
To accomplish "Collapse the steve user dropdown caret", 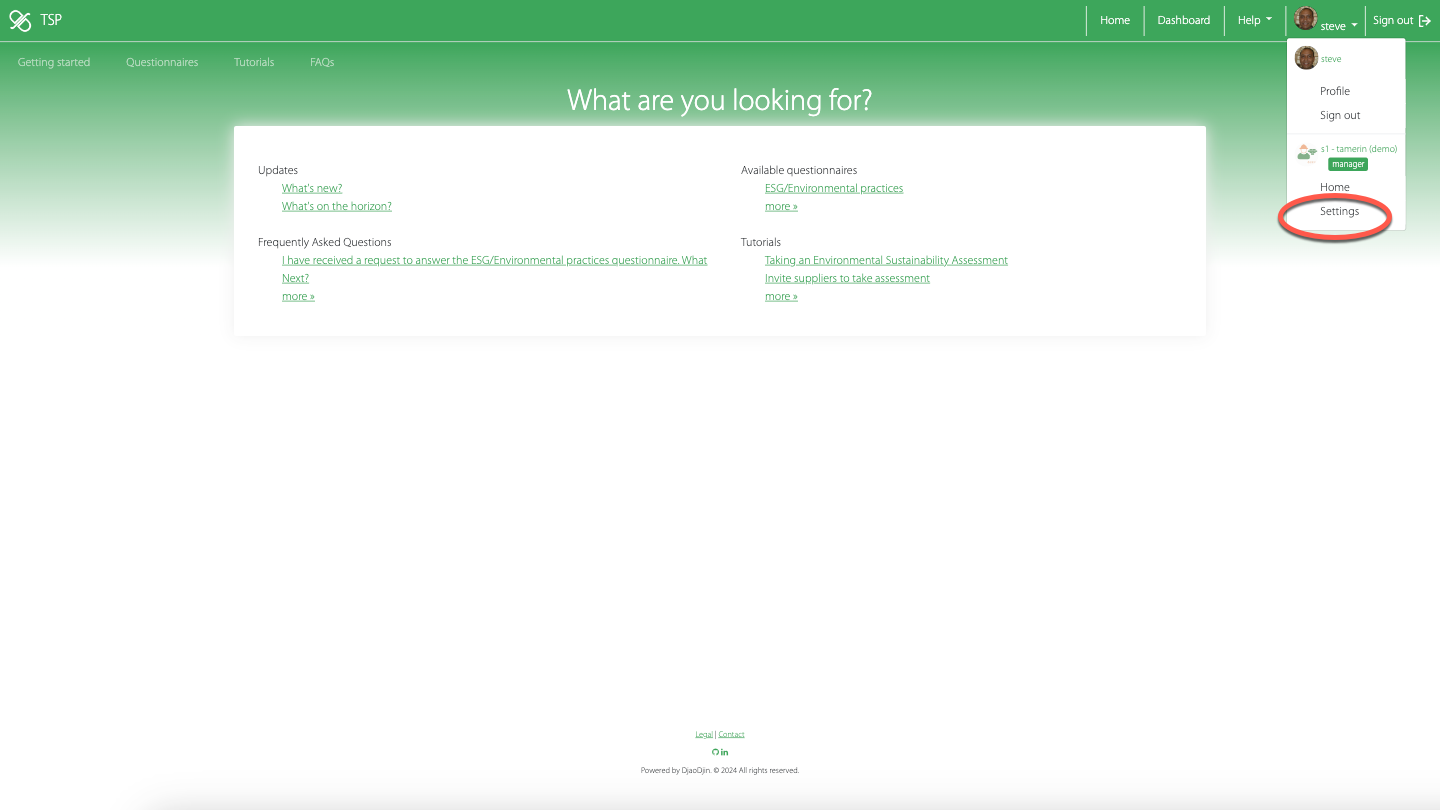I will tap(1354, 26).
